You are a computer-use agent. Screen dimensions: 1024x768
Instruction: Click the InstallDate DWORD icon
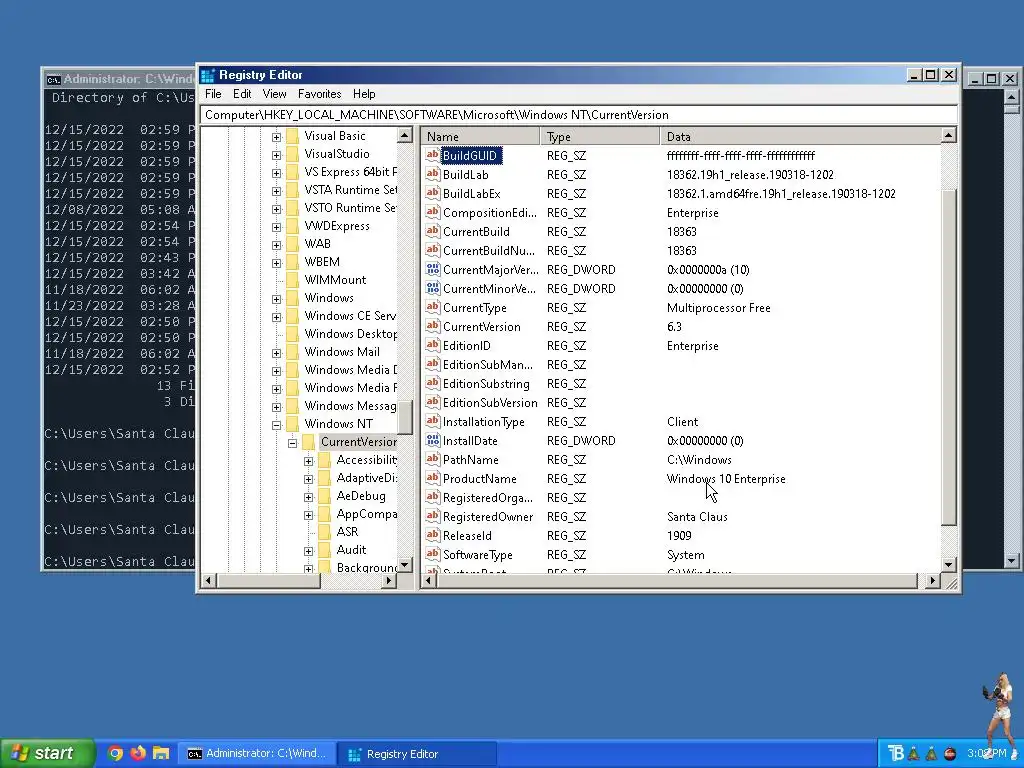tap(432, 440)
